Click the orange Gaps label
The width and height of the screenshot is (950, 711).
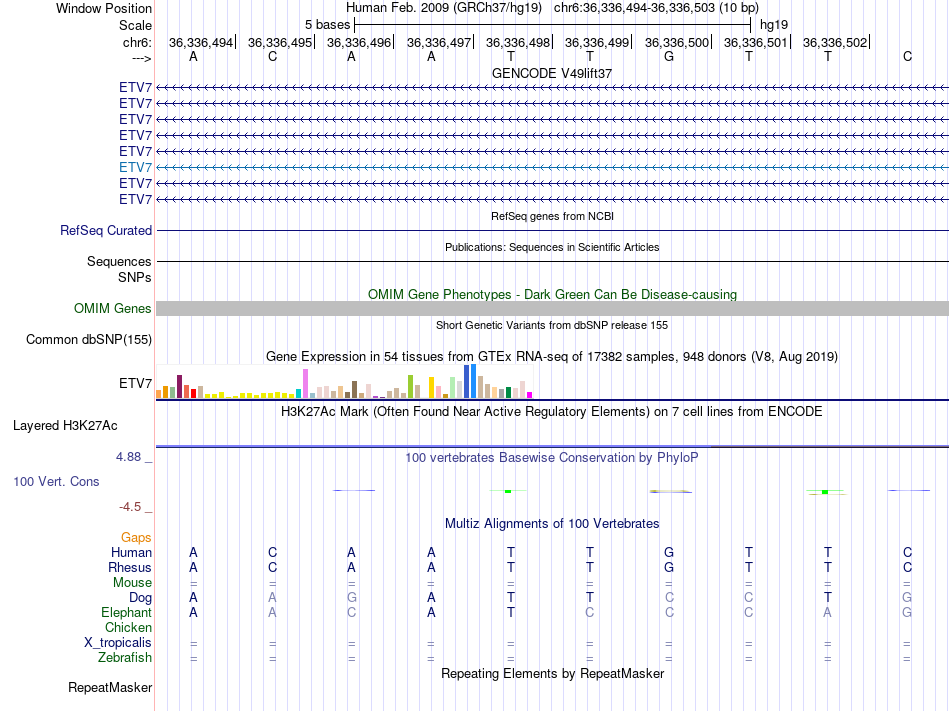[x=136, y=537]
